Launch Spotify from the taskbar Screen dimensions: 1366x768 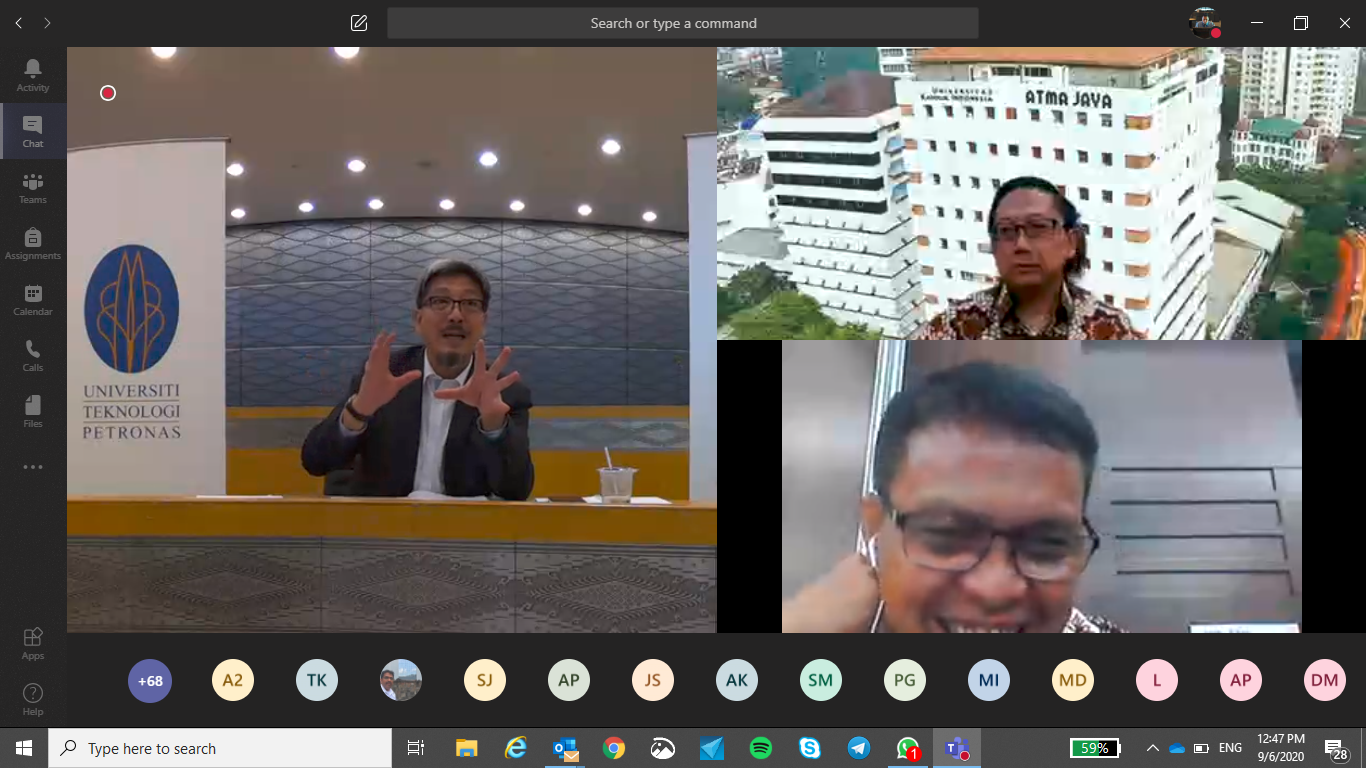pos(760,748)
